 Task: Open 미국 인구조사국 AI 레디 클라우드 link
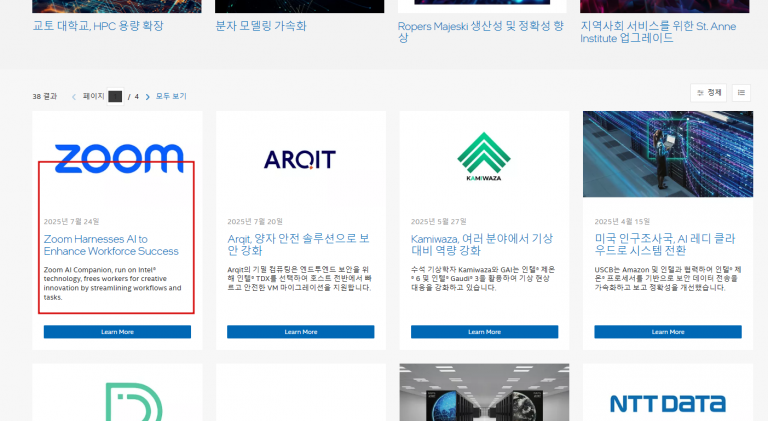tap(665, 244)
